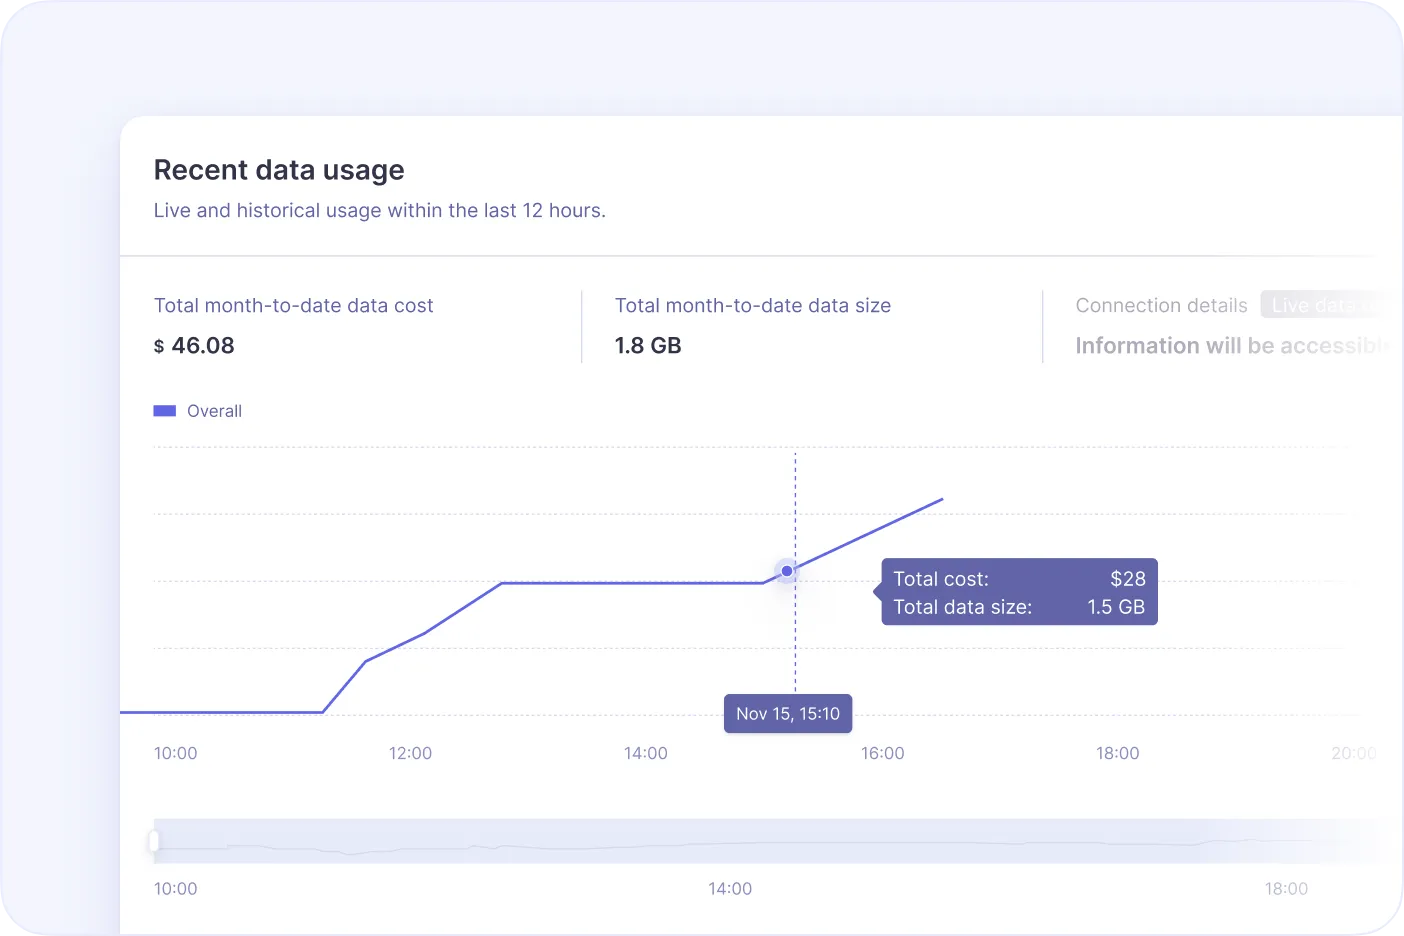Viewport: 1404px width, 936px height.
Task: Click the Information will be accessible text
Action: point(1232,346)
